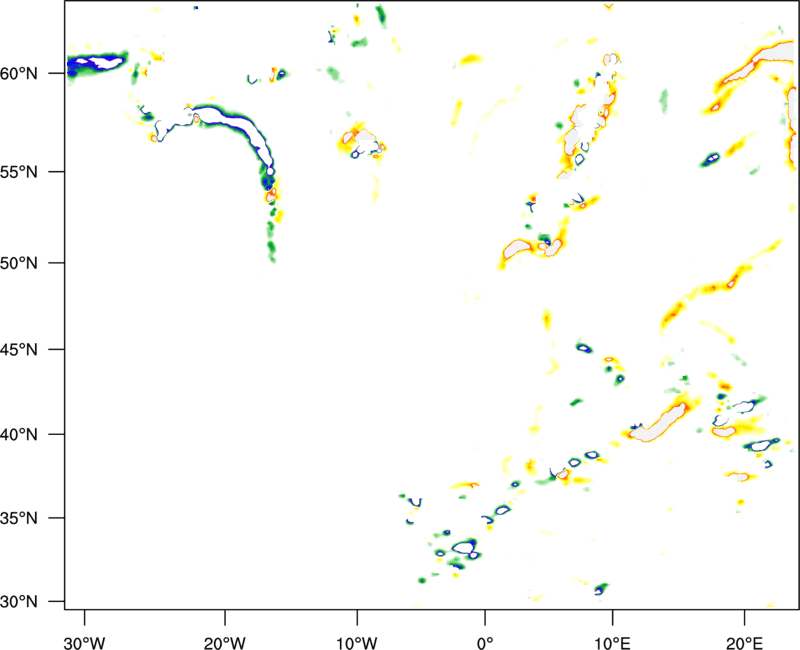Click the 10°W longitude label

tap(357, 643)
